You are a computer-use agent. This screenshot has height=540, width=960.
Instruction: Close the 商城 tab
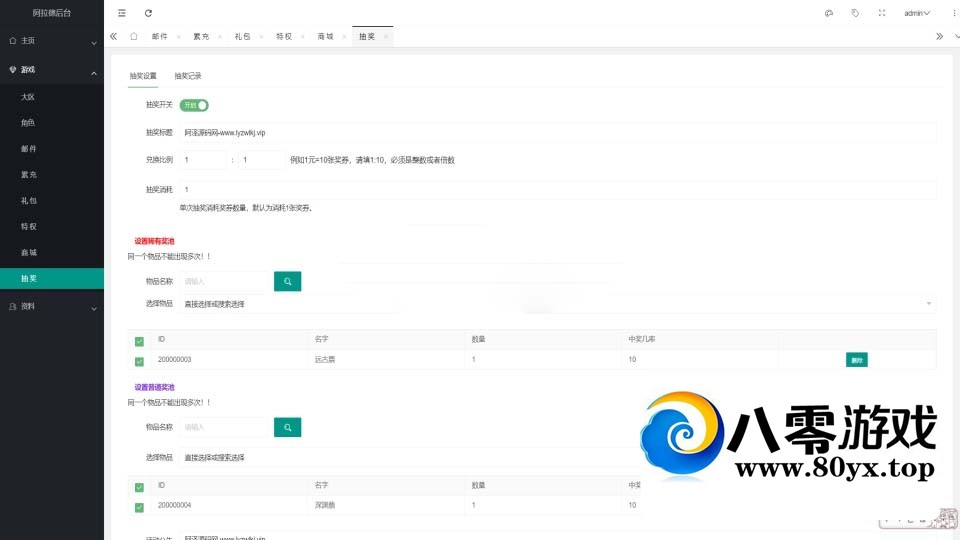[344, 37]
